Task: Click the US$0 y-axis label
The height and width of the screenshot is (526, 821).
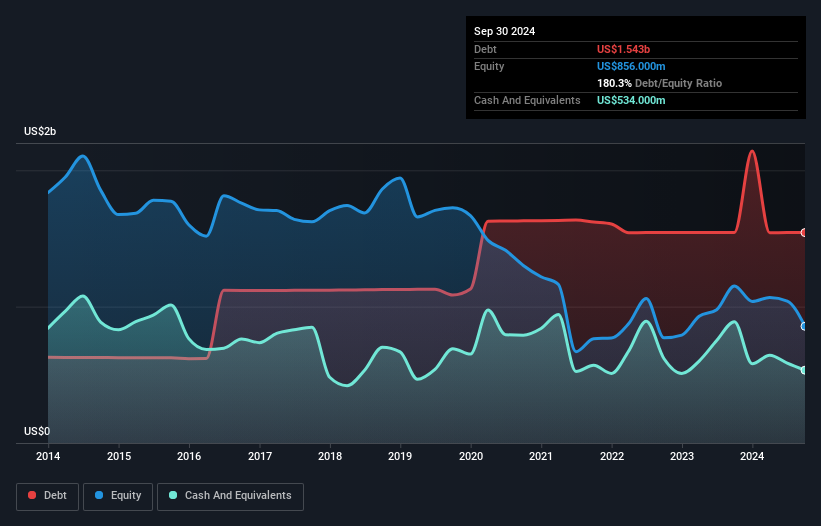Action: coord(37,431)
